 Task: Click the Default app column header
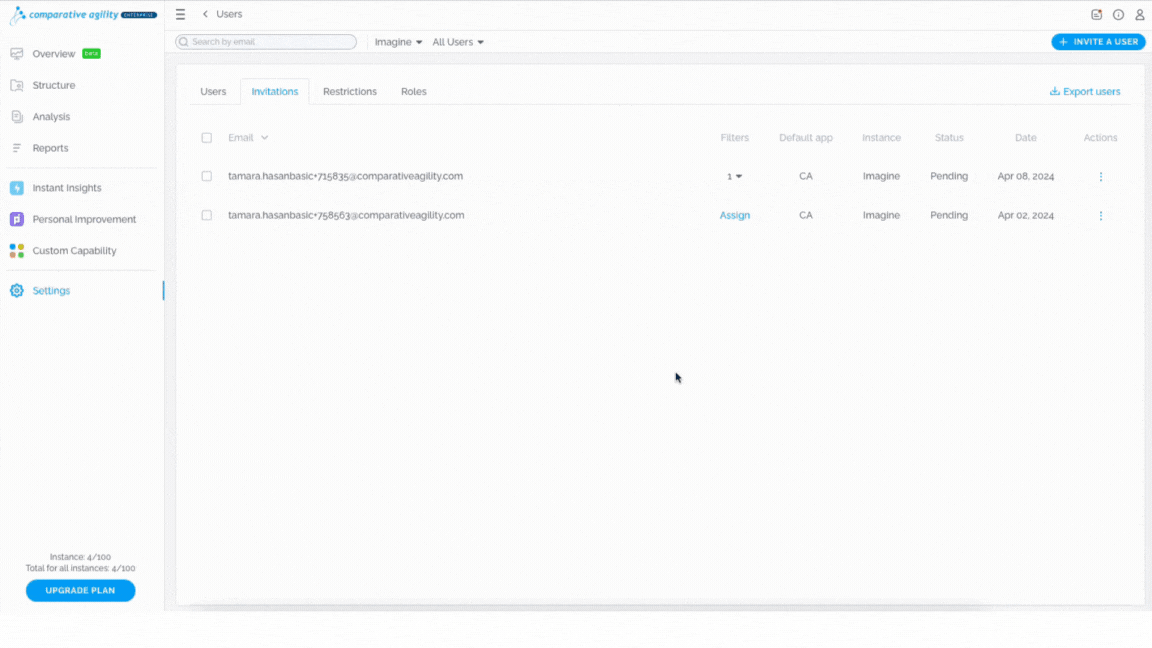806,138
